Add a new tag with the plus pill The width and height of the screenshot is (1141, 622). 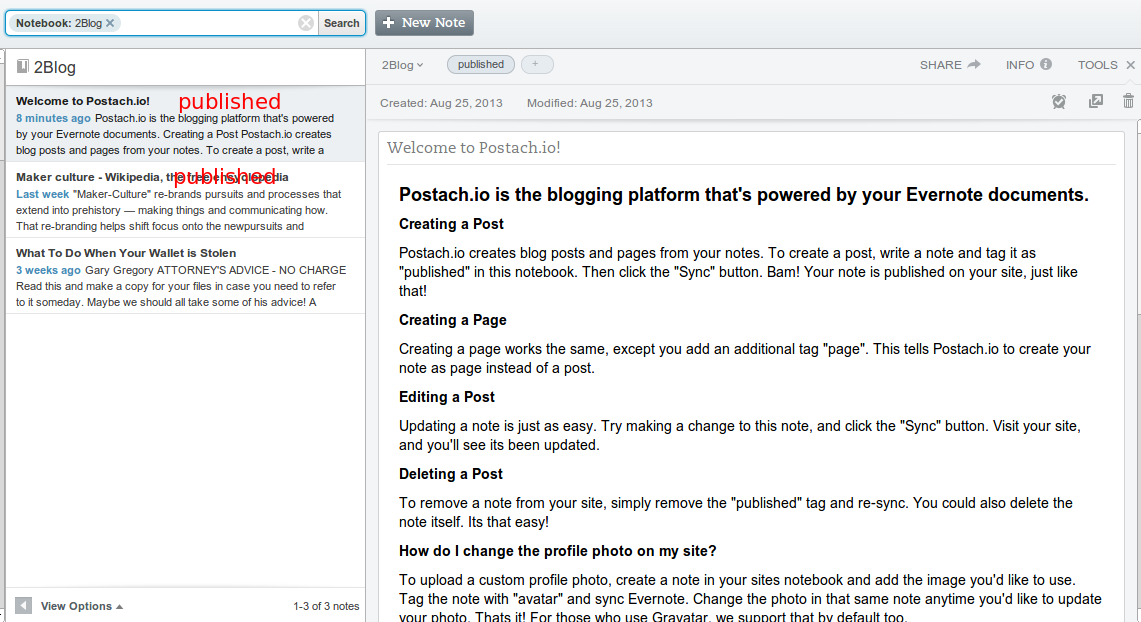point(536,65)
